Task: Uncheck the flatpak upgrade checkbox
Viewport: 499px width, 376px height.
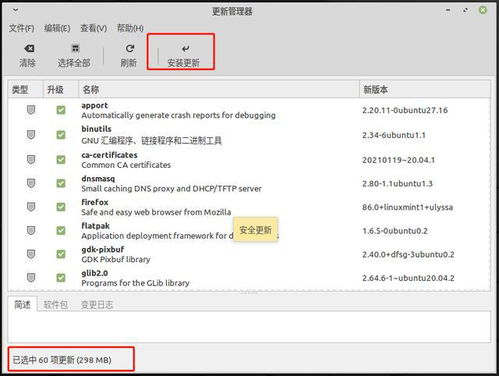Action: pos(61,231)
